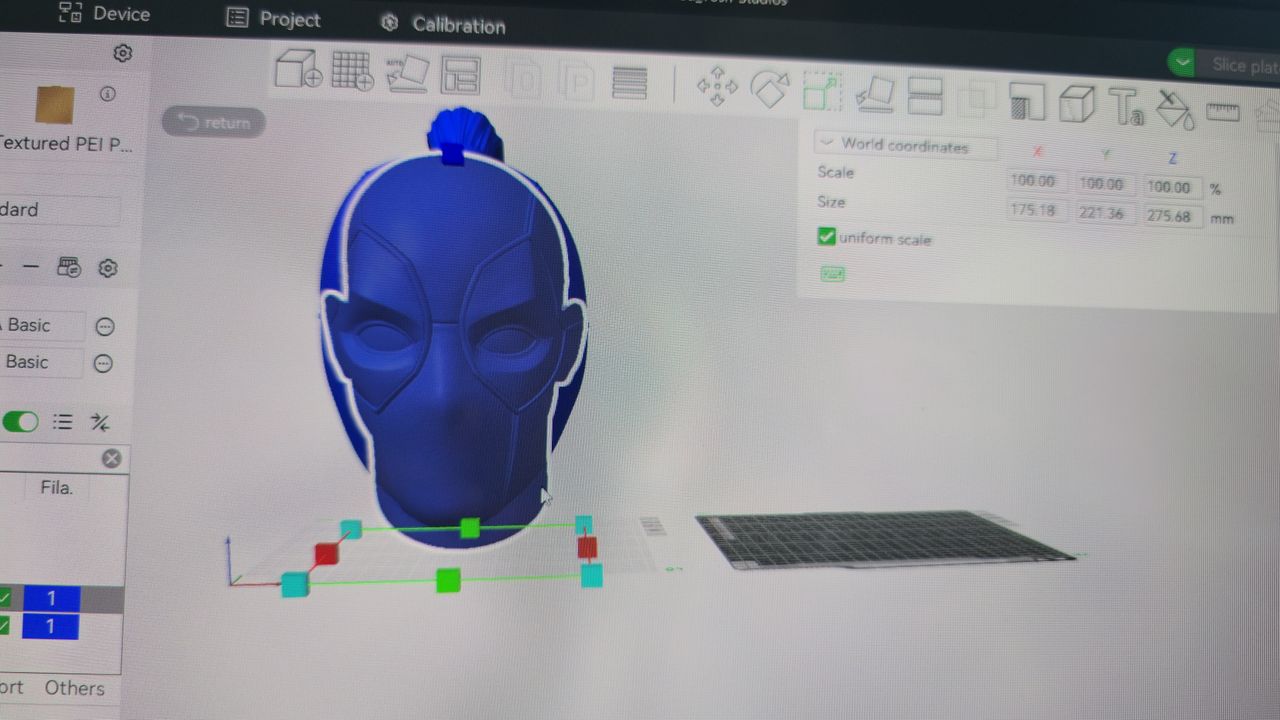Open the Textured PEI plate dropdown
This screenshot has height=720, width=1280.
tap(66, 144)
